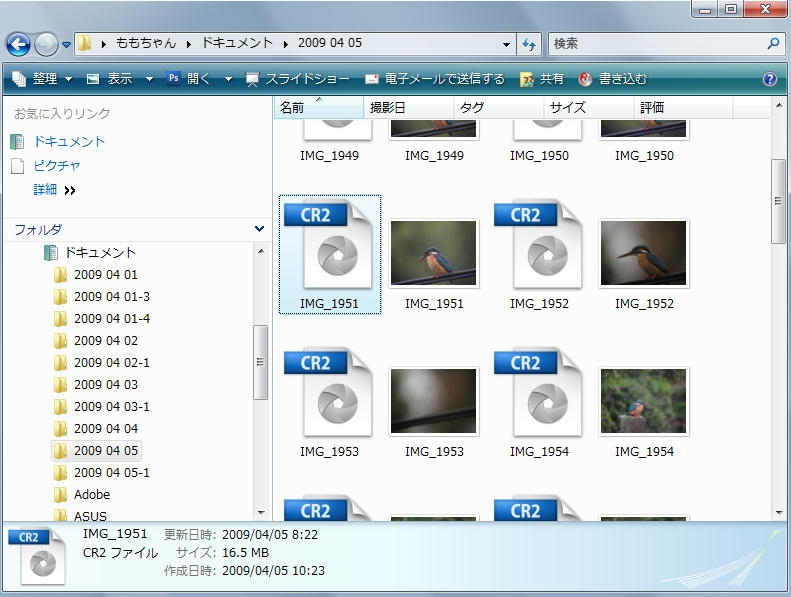Collapse the フォルダ folders pane chevron
Screen dimensions: 791x597
click(x=259, y=229)
